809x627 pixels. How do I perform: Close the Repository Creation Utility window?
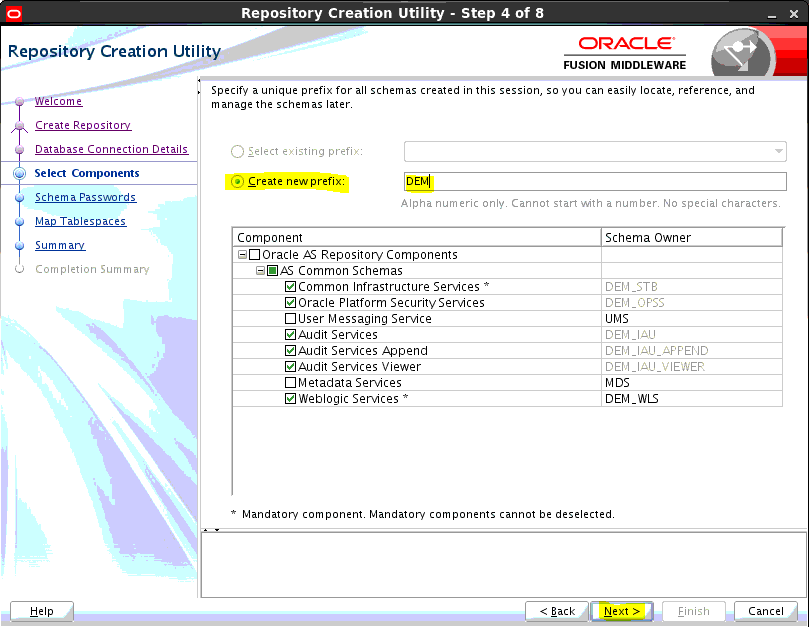(794, 14)
